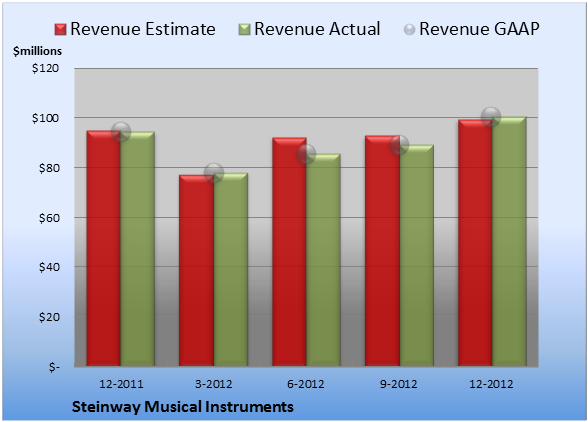Image resolution: width=588 pixels, height=422 pixels.
Task: Select the 'Revenue Estimate' legend label
Action: coord(143,29)
